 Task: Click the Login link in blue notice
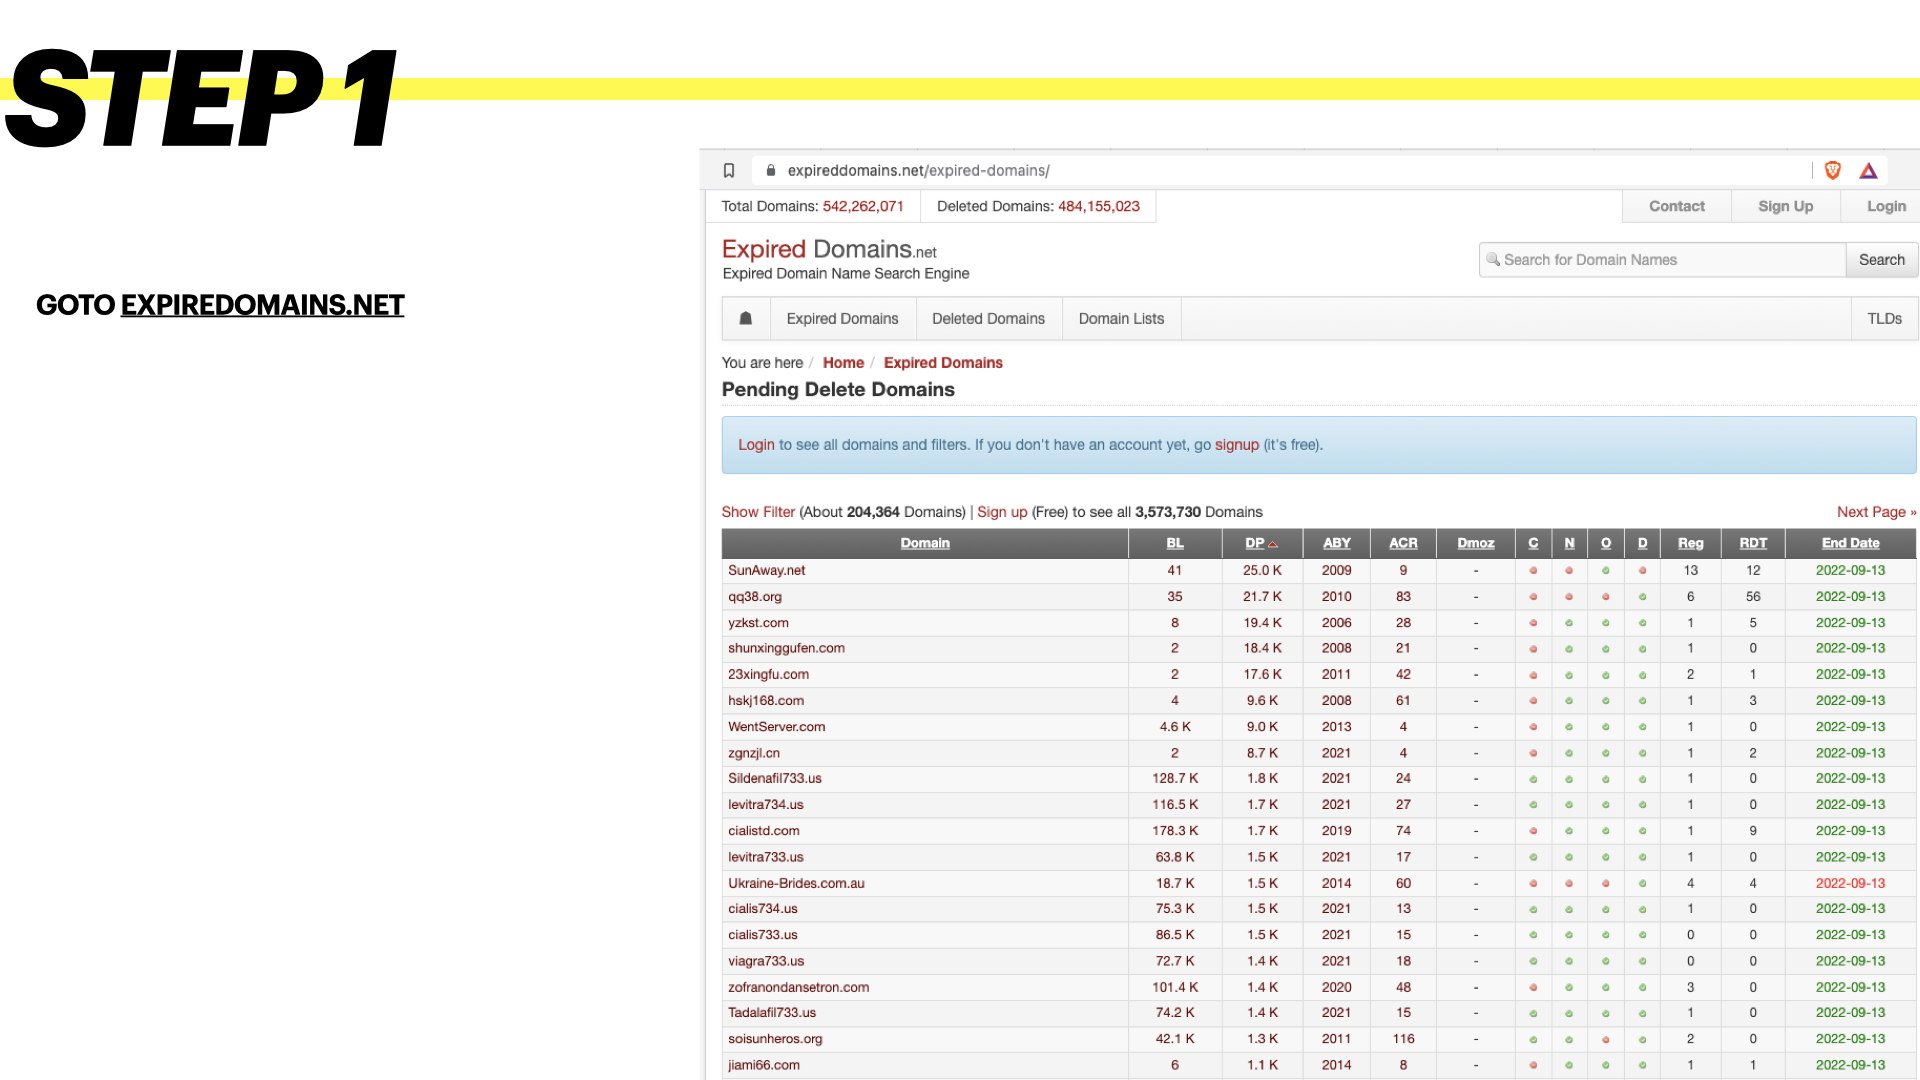(756, 445)
